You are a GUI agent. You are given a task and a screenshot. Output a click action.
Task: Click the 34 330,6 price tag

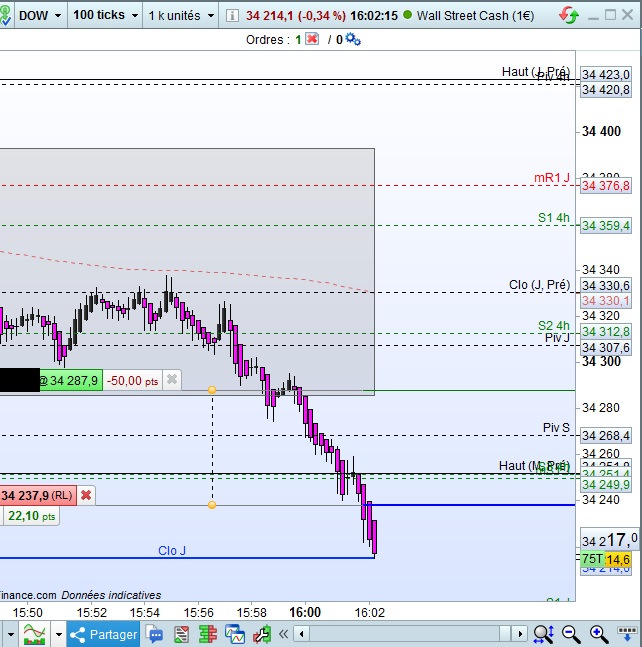coord(606,286)
